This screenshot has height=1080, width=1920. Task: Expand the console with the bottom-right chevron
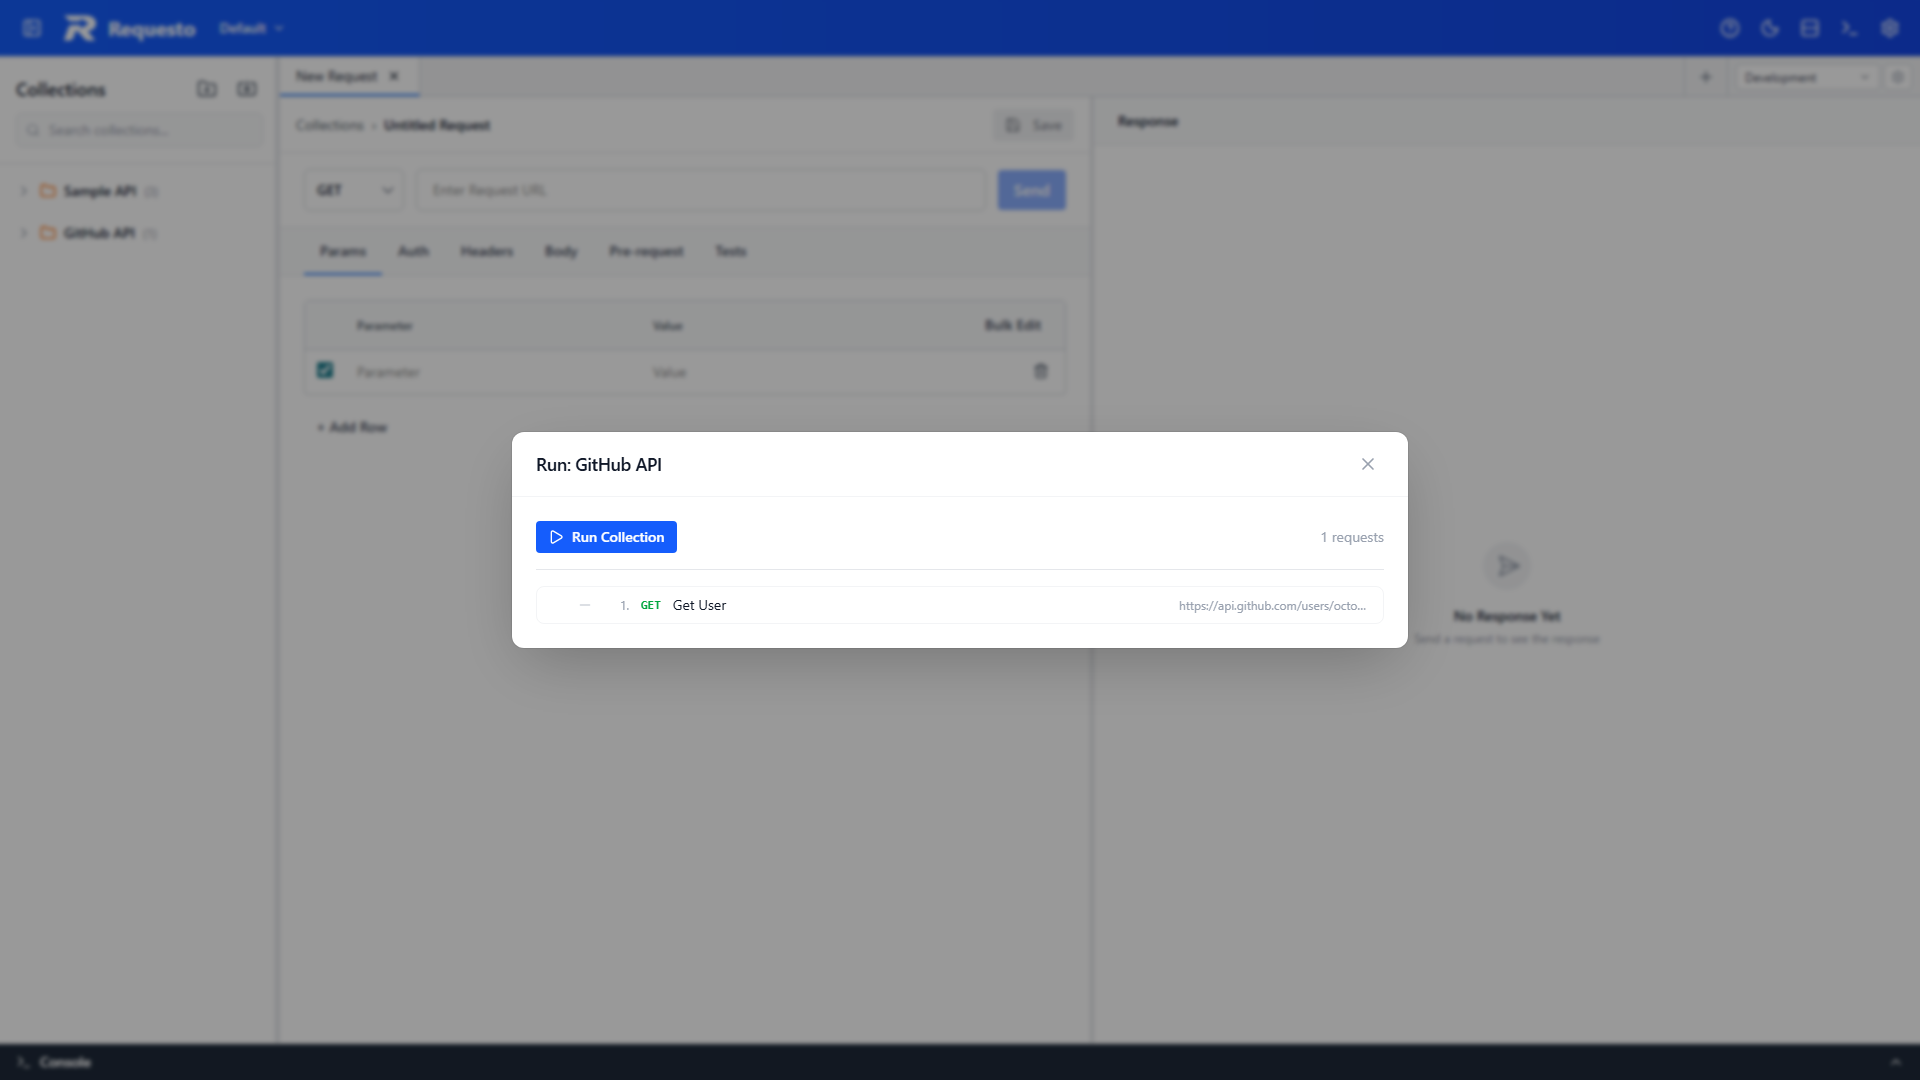click(1895, 1062)
